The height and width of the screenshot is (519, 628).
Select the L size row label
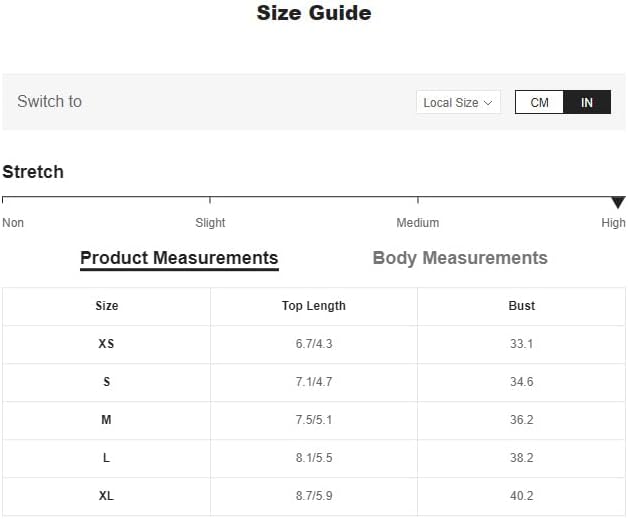(x=106, y=458)
